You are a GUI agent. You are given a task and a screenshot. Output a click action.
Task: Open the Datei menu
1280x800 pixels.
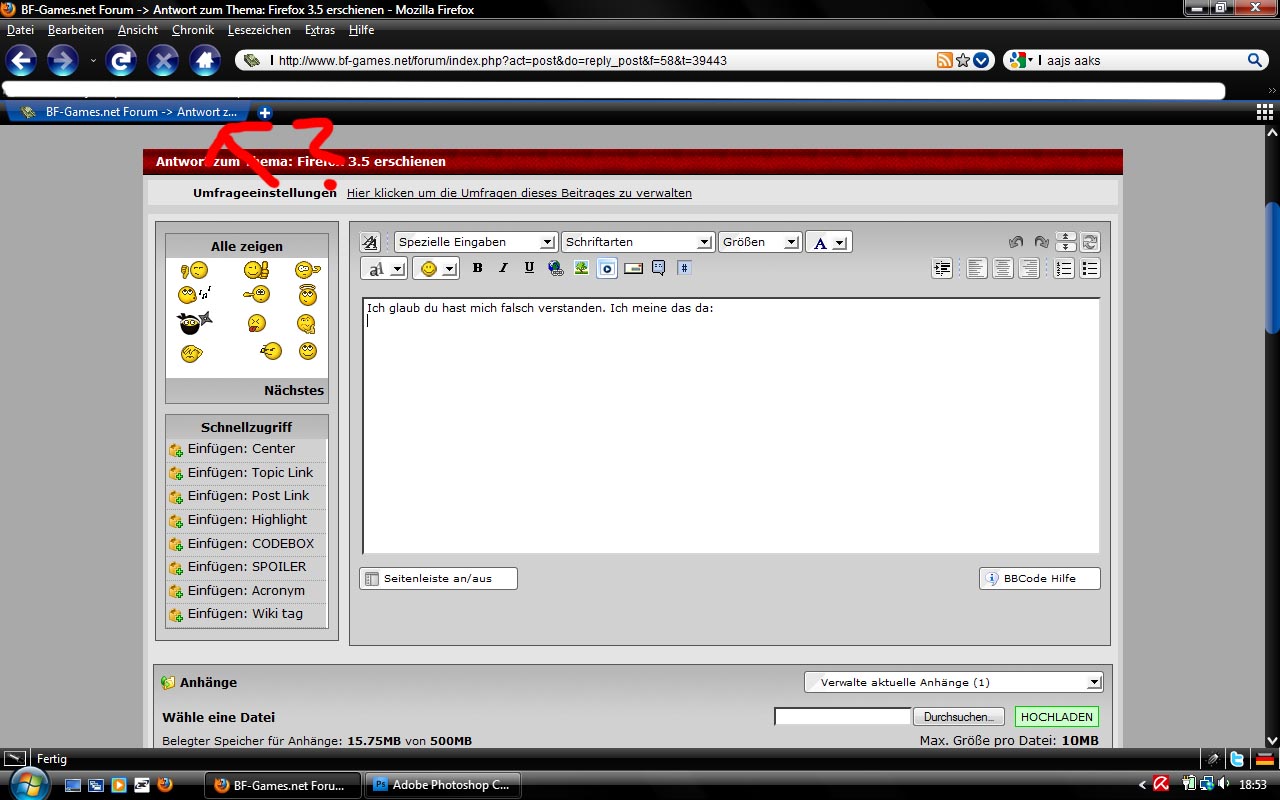coord(20,30)
